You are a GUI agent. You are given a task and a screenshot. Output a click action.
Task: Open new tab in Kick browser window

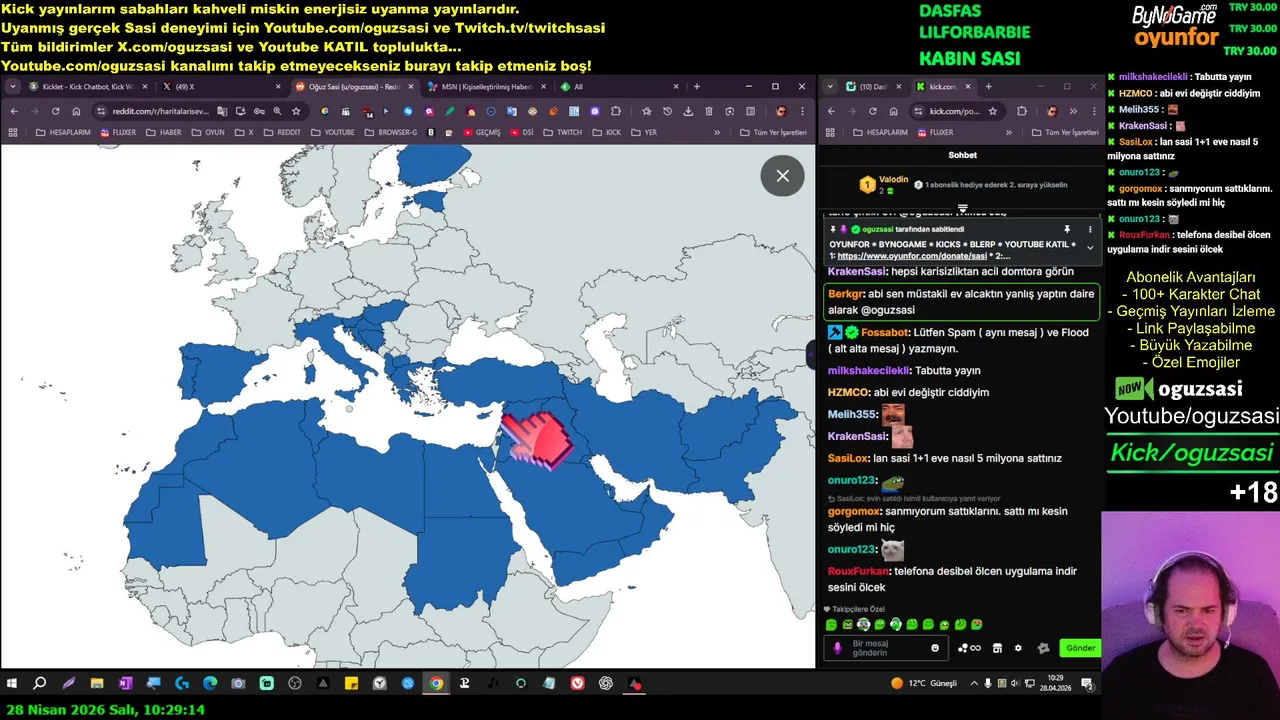(988, 87)
